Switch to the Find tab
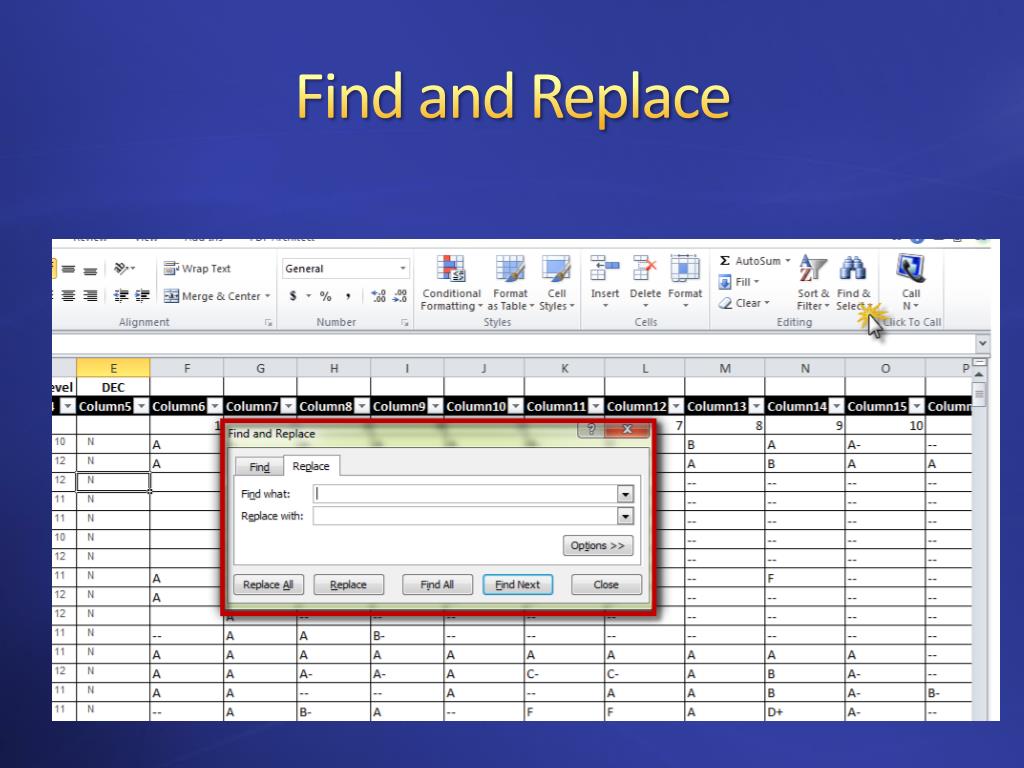 [x=259, y=467]
